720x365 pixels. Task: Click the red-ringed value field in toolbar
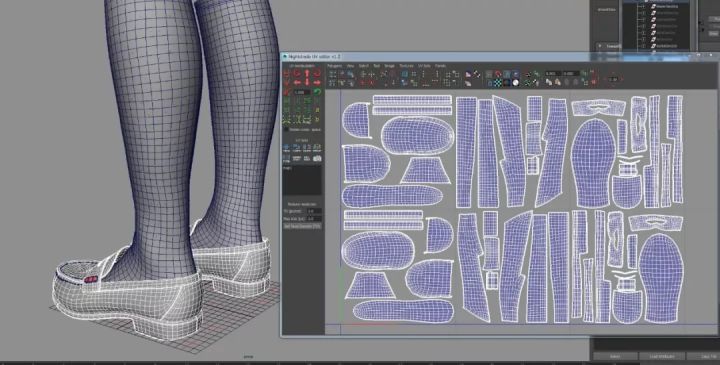(613, 79)
